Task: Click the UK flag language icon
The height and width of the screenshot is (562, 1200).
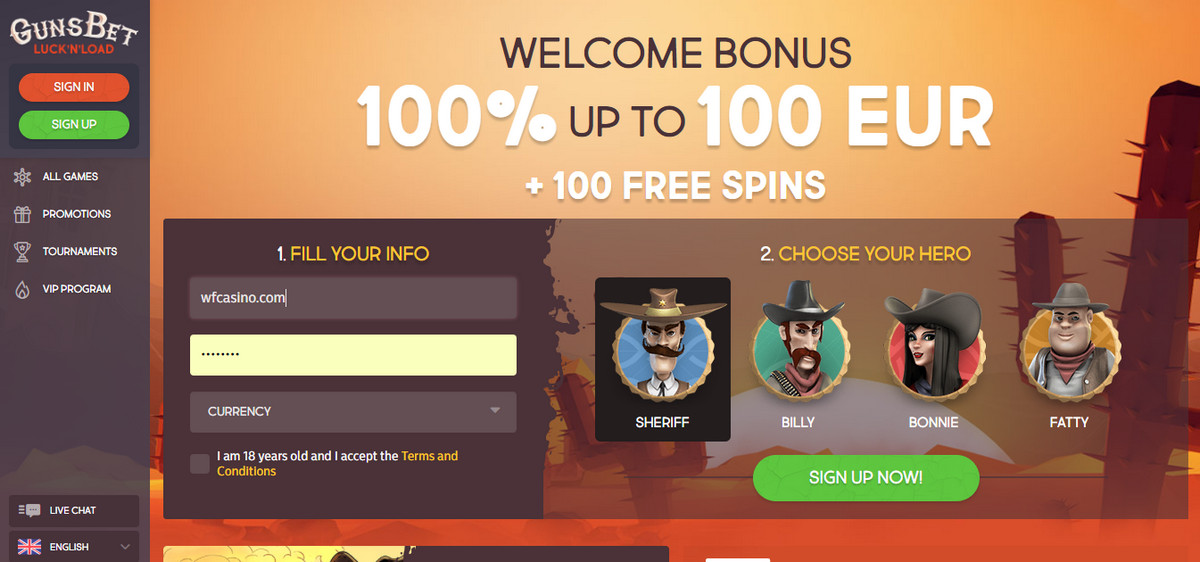Action: (x=30, y=547)
